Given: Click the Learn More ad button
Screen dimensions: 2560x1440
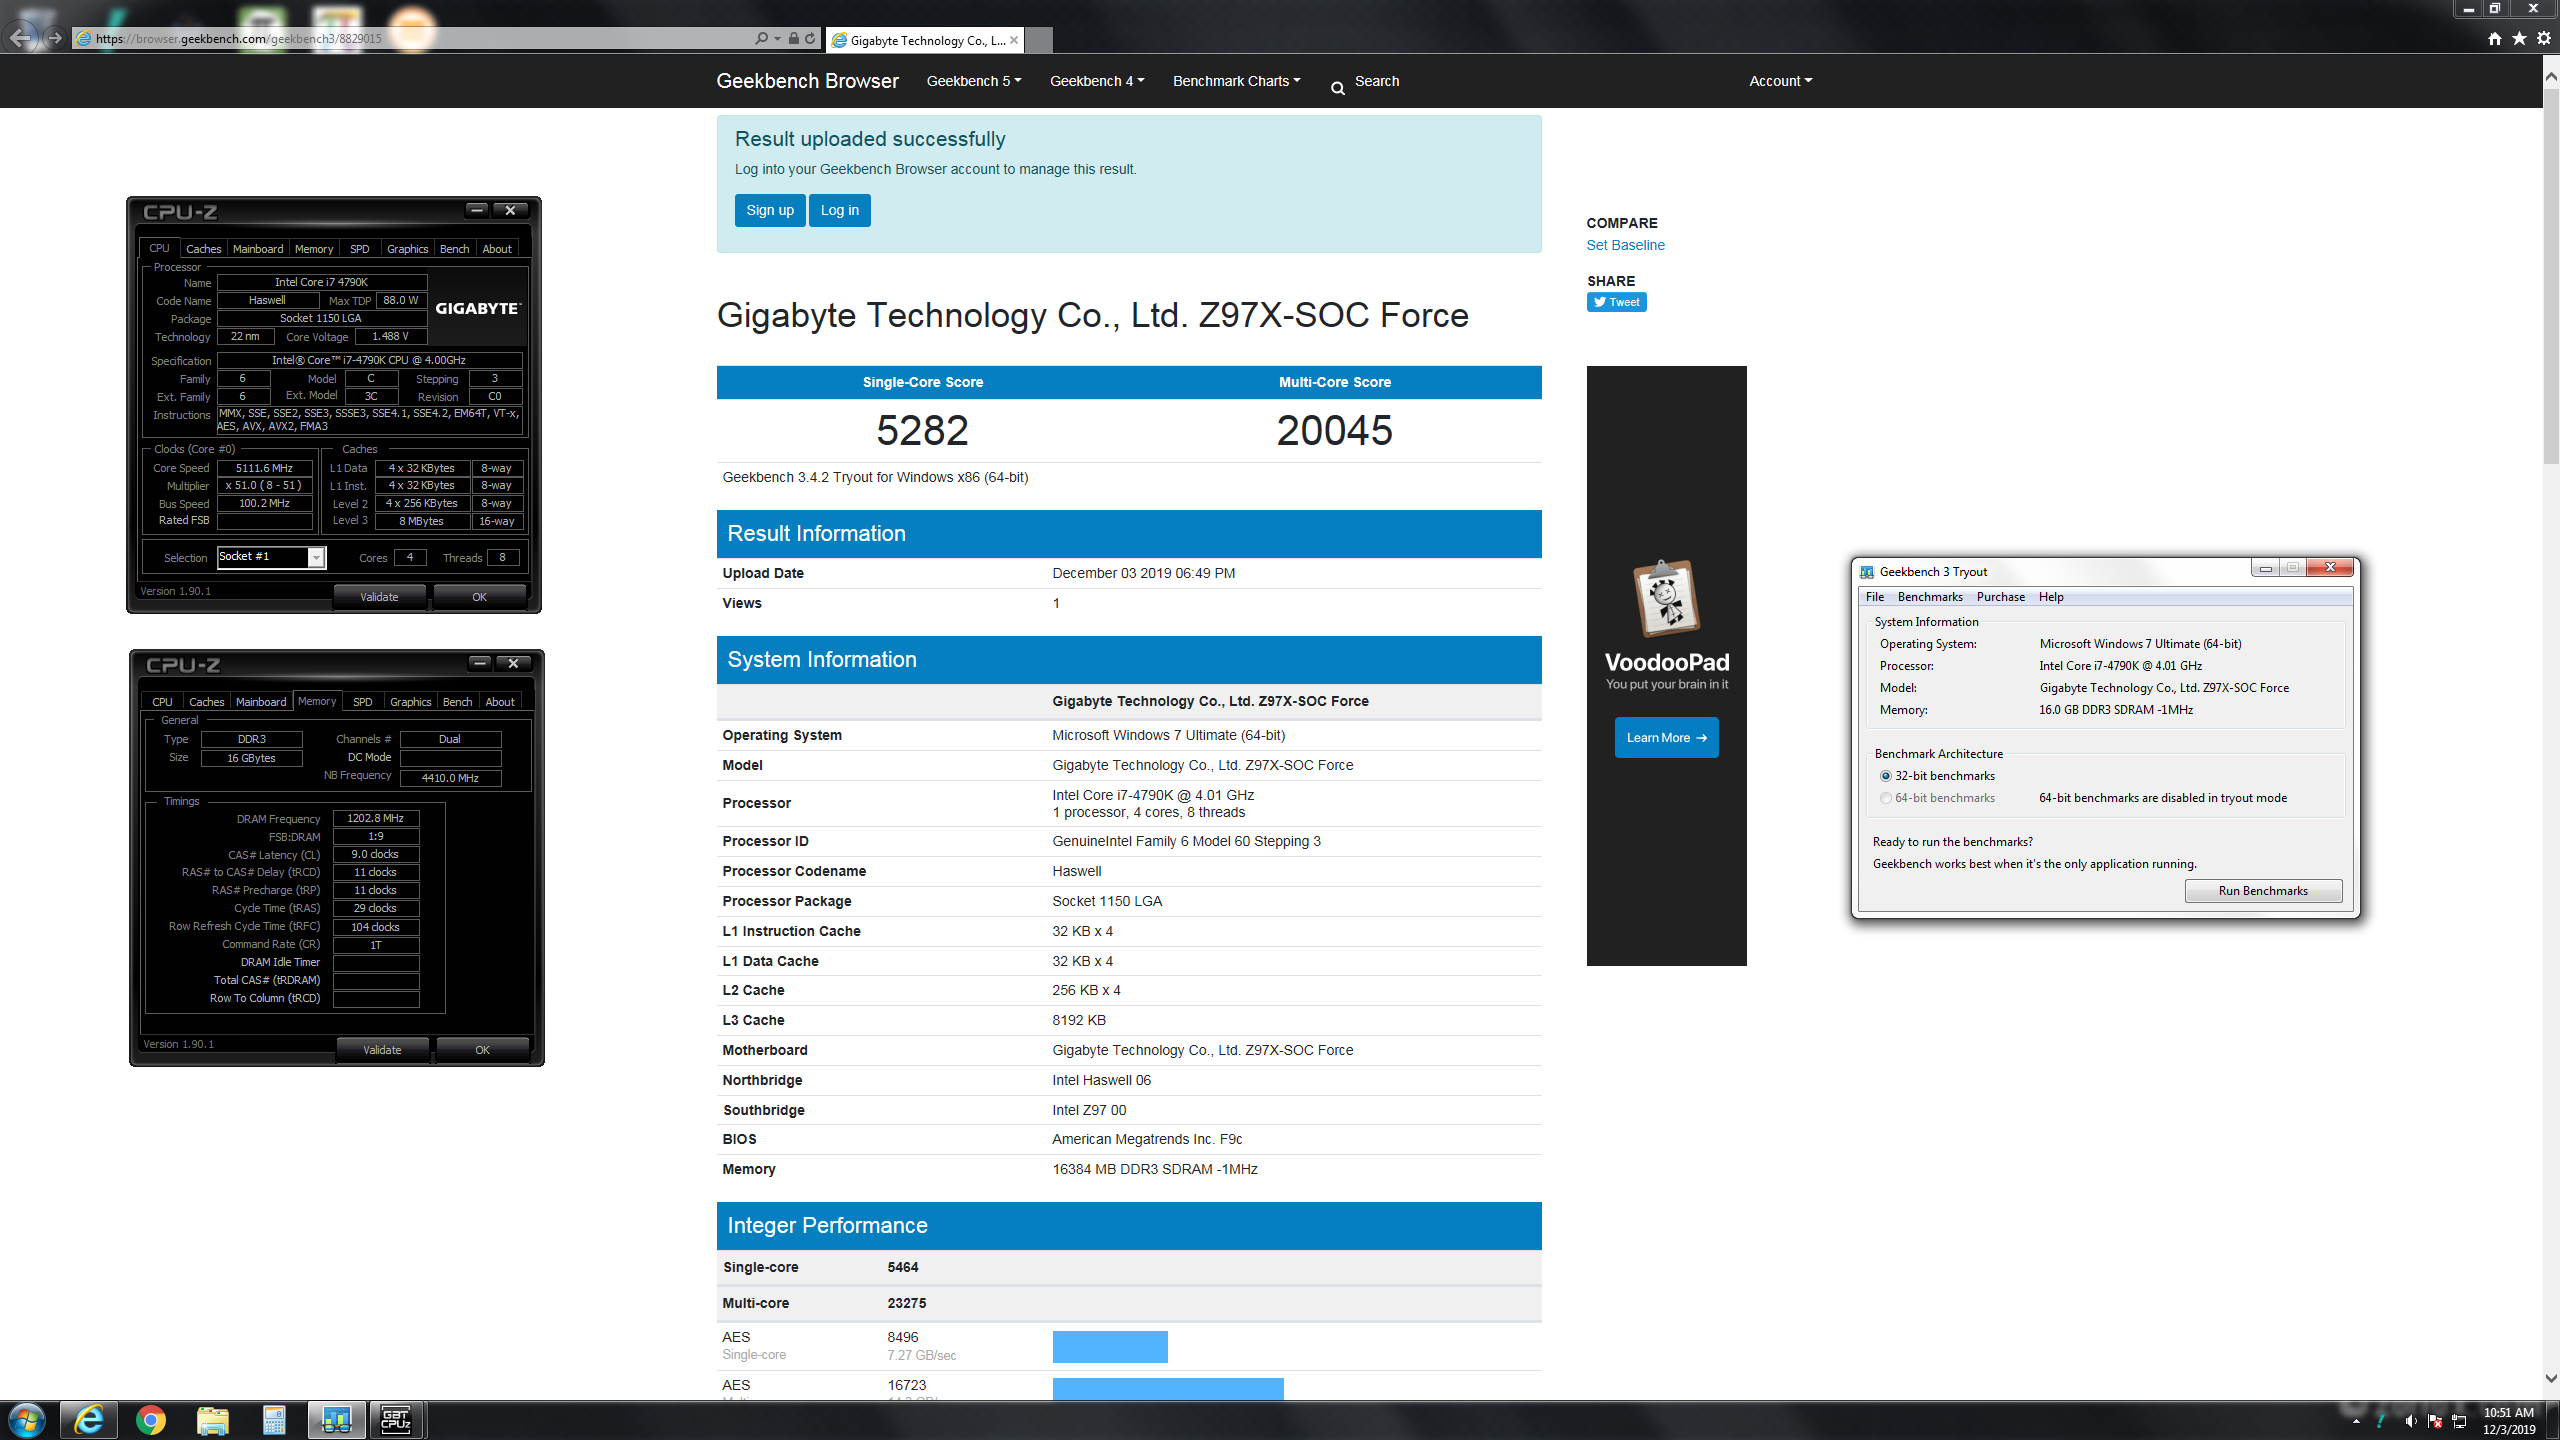Looking at the screenshot, I should point(1666,738).
